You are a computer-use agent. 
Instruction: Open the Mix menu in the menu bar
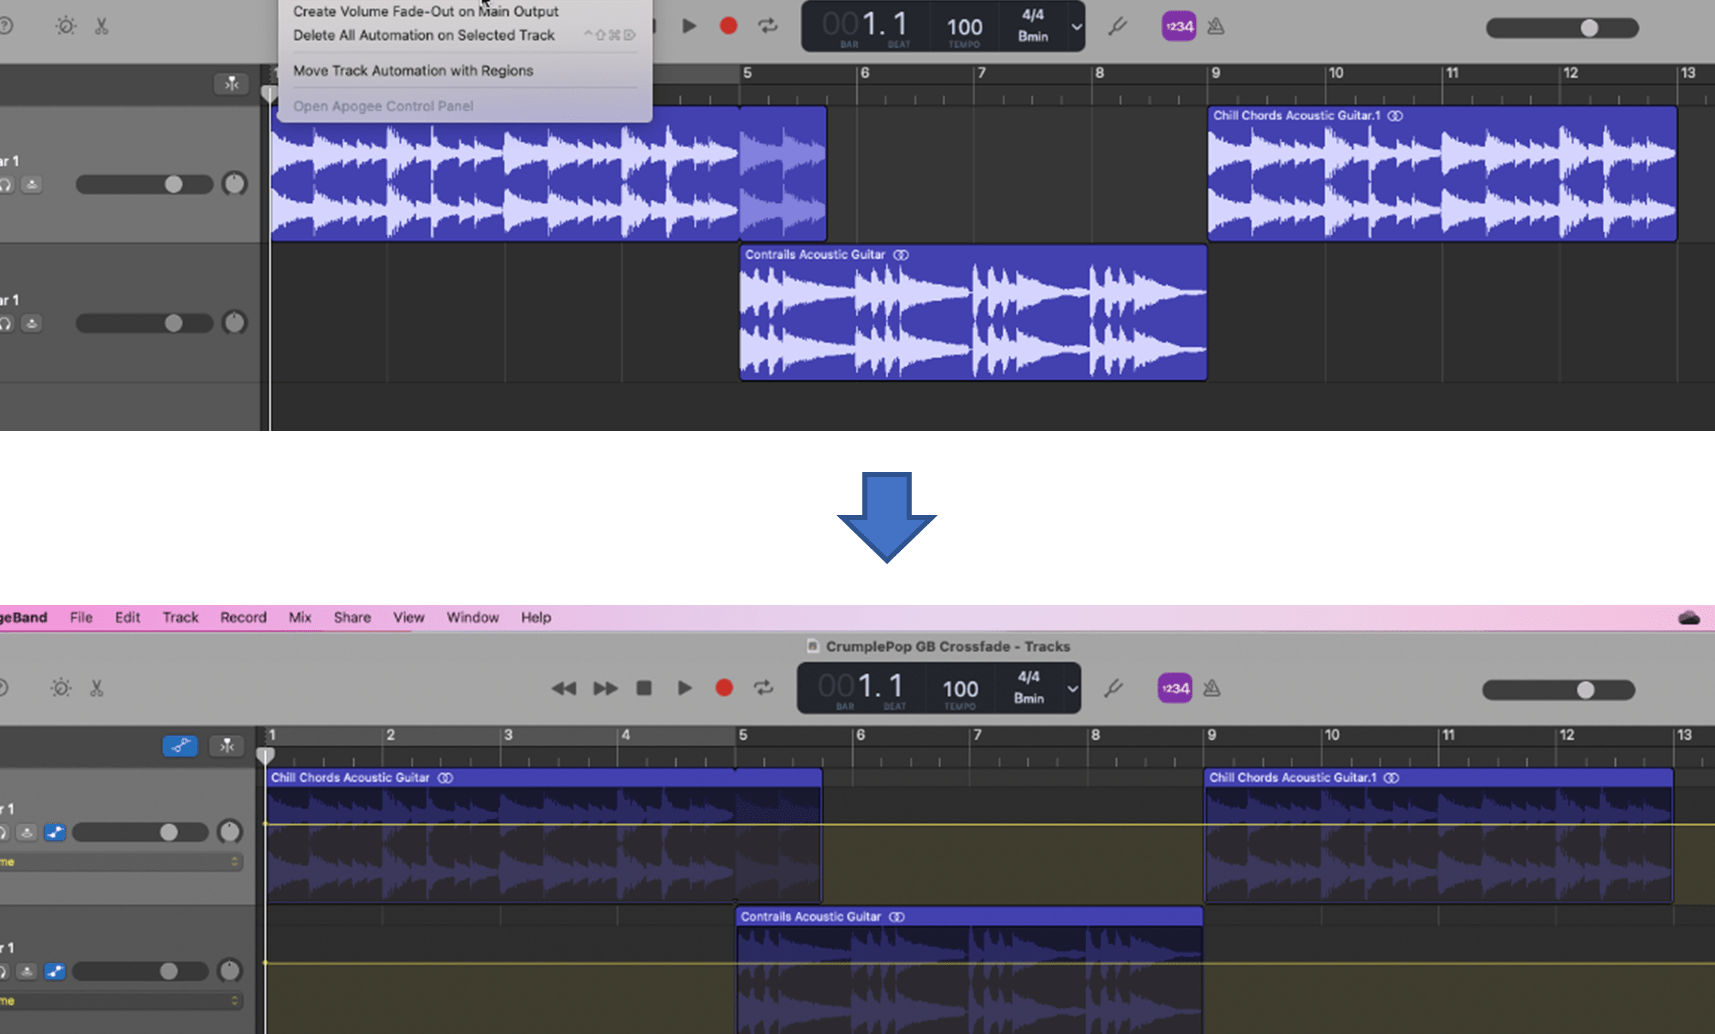click(299, 617)
